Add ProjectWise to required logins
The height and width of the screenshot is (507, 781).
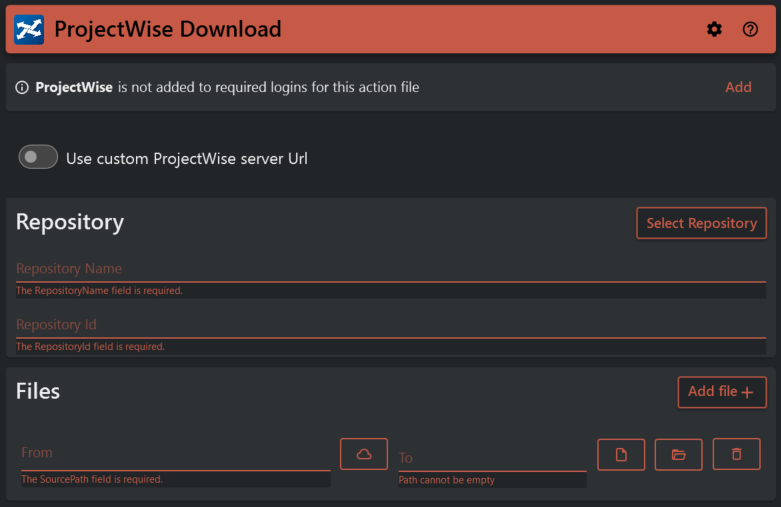738,87
